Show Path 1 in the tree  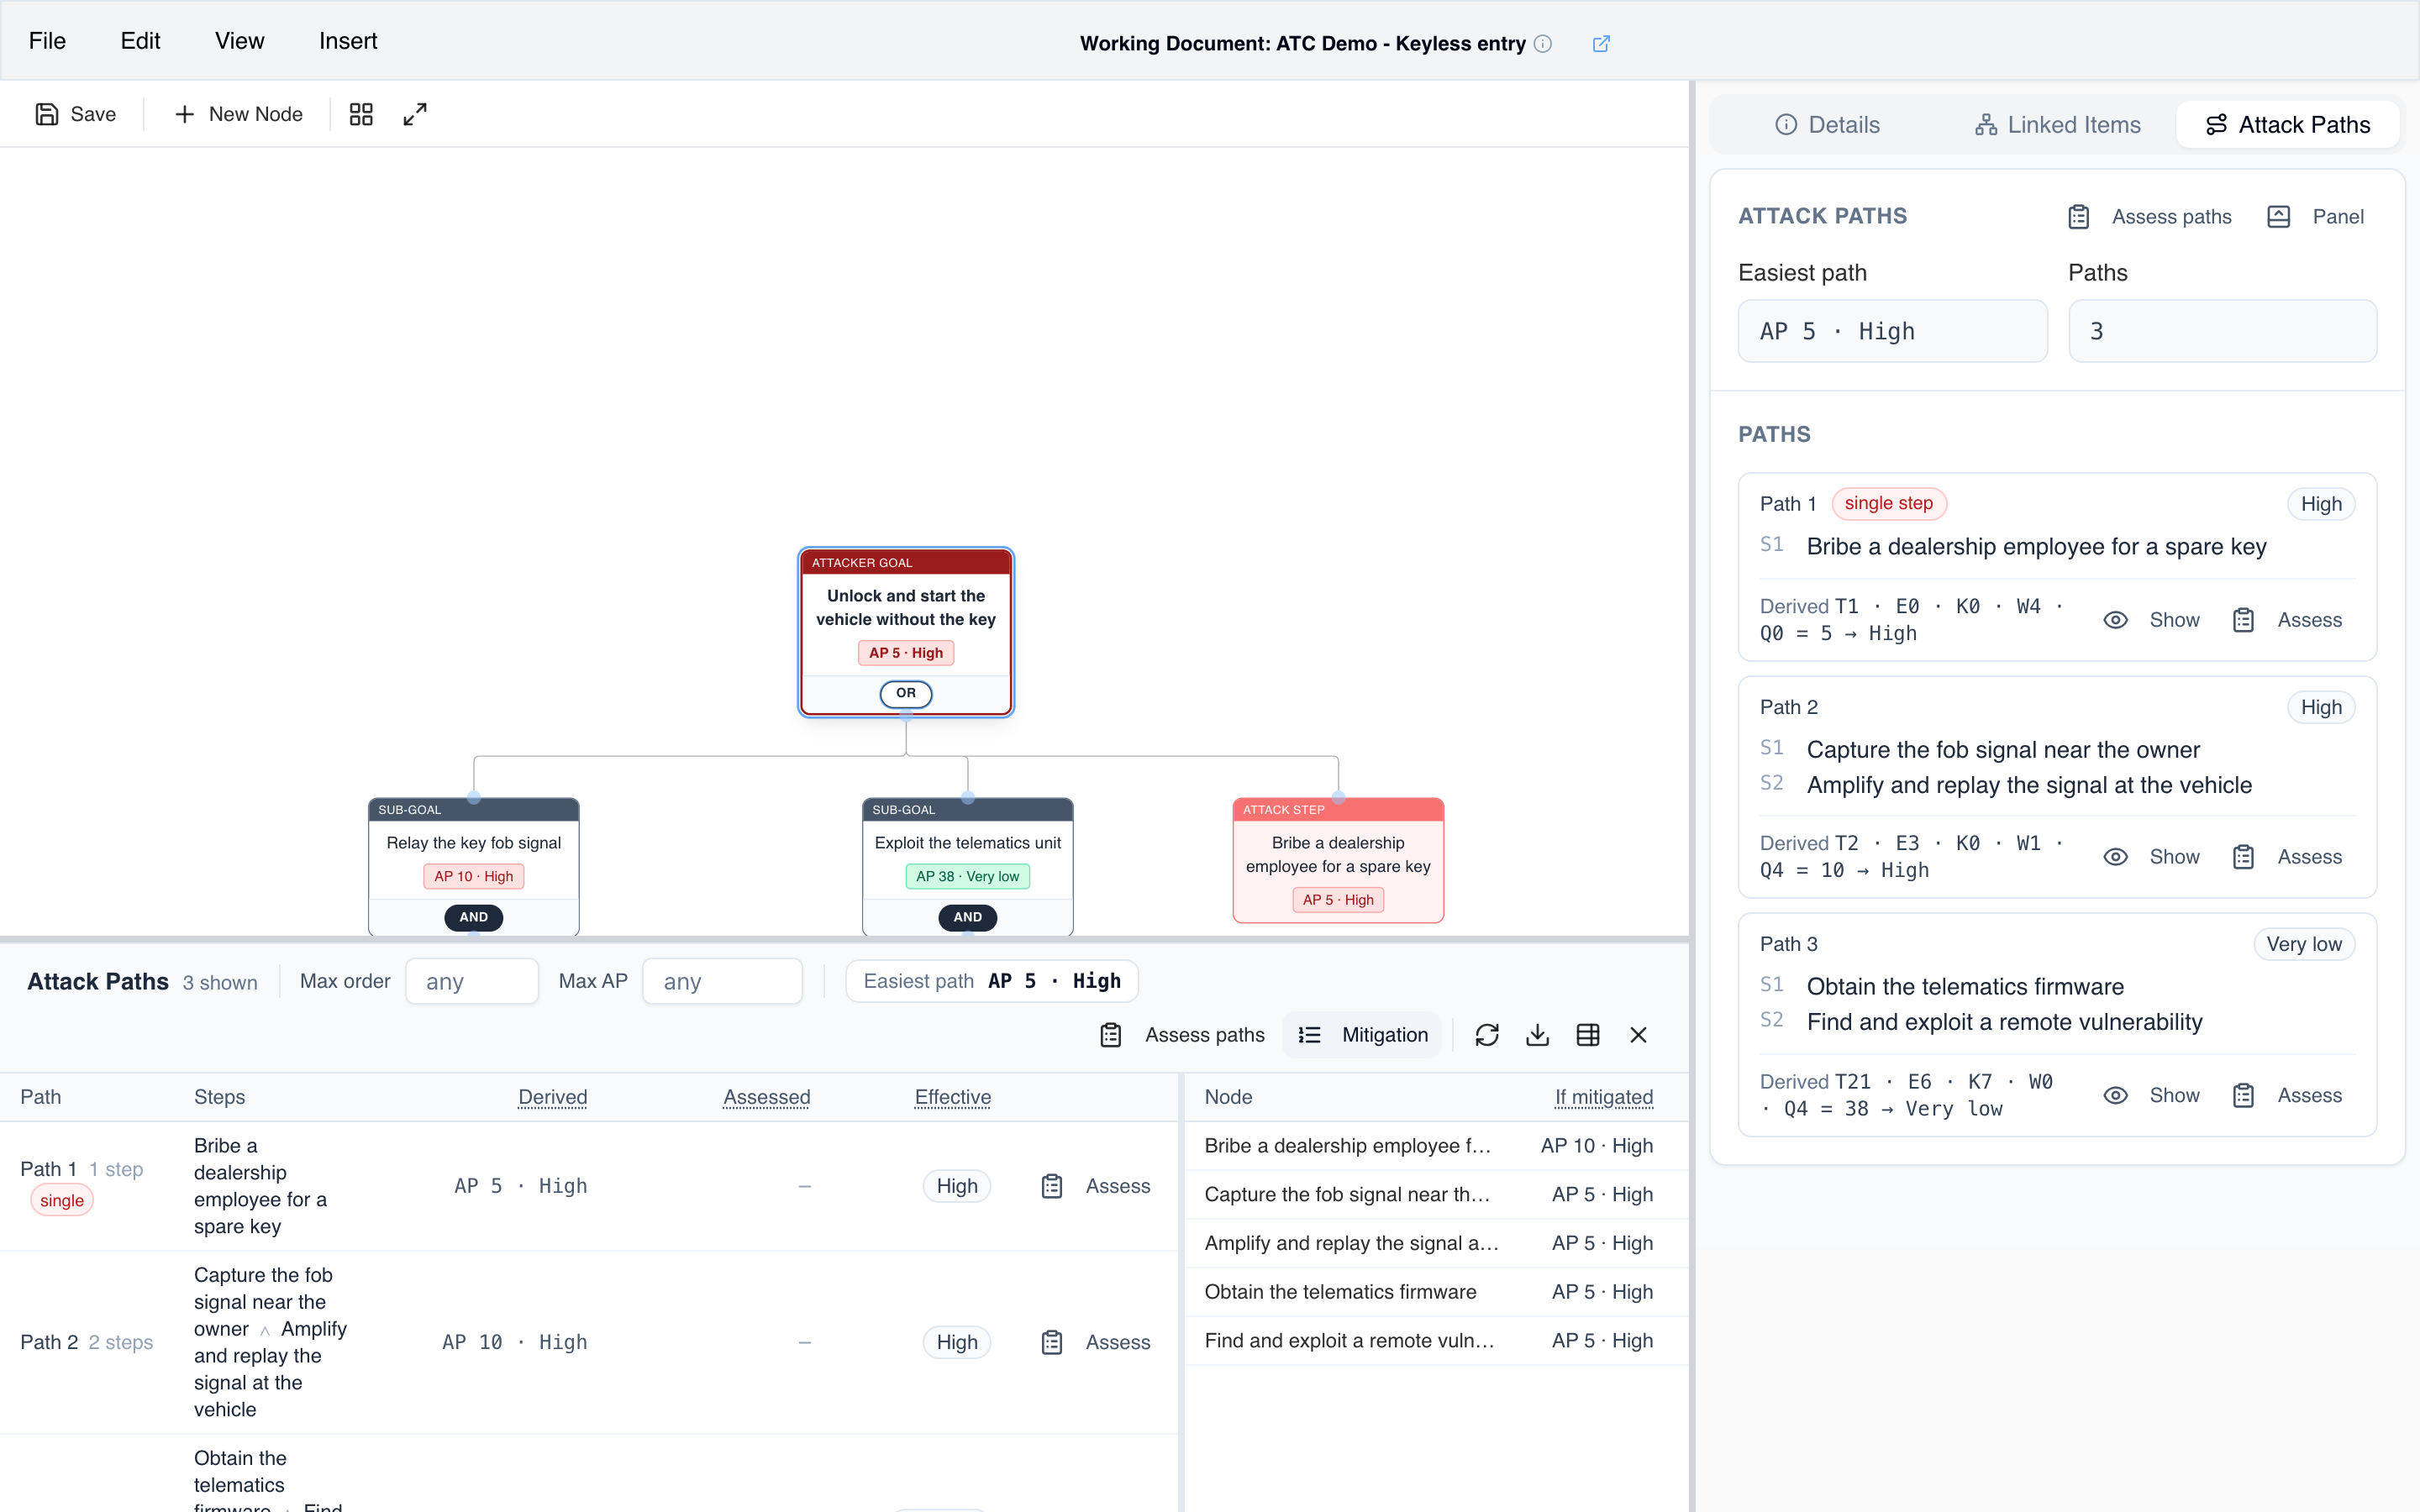pyautogui.click(x=2151, y=620)
